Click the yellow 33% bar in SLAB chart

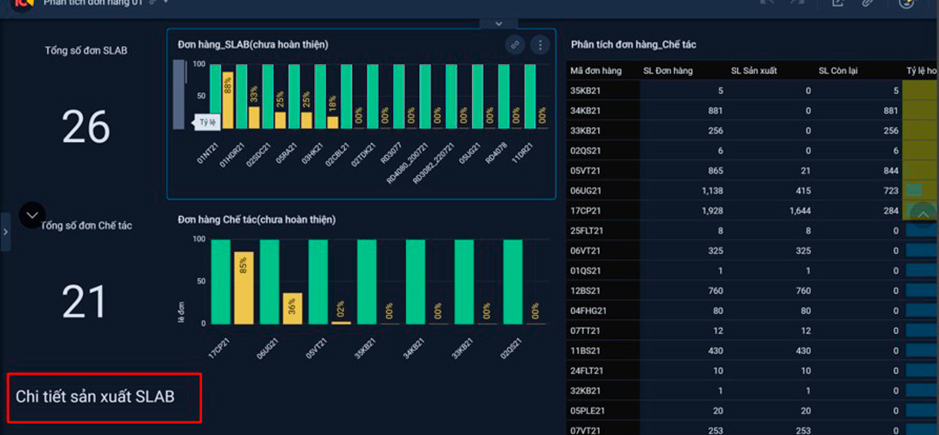coord(254,118)
